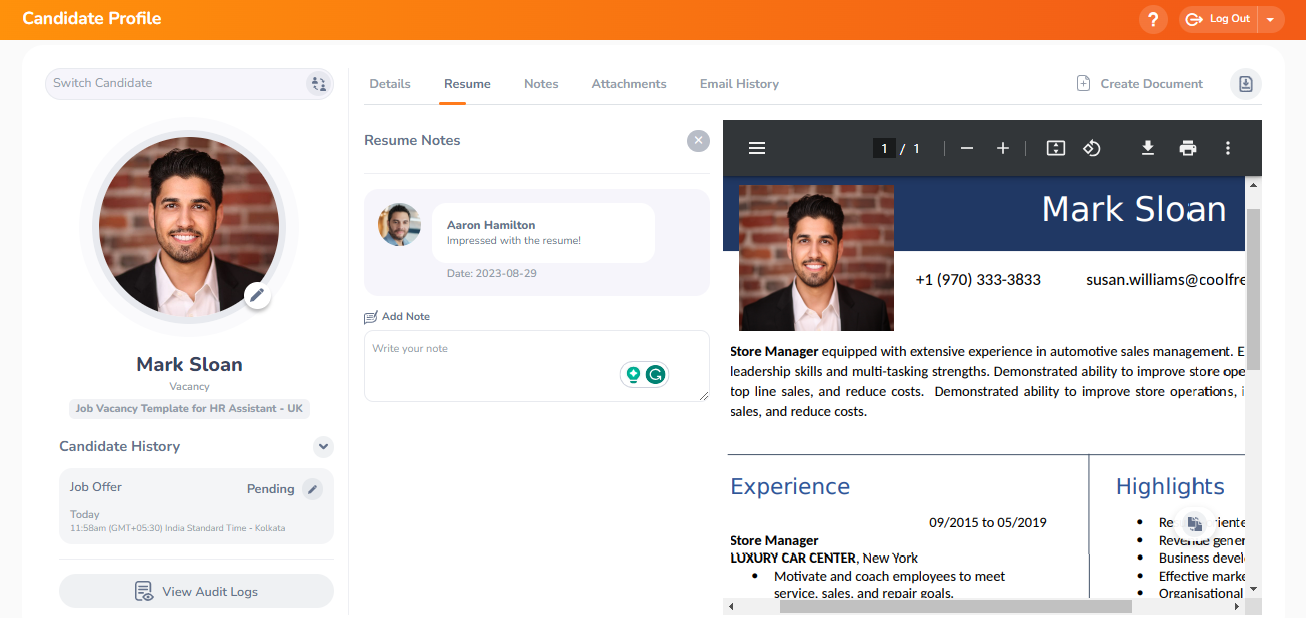Click the resume photo in the PDF
The width and height of the screenshot is (1306, 618).
(x=816, y=258)
